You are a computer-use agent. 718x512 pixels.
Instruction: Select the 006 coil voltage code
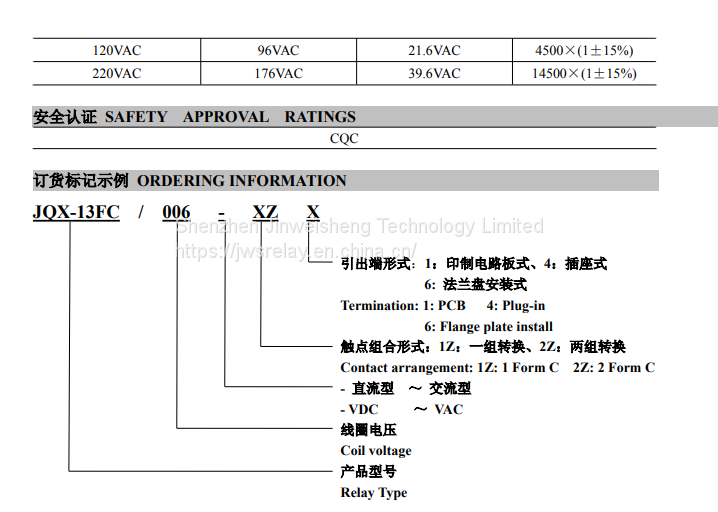pos(176,211)
